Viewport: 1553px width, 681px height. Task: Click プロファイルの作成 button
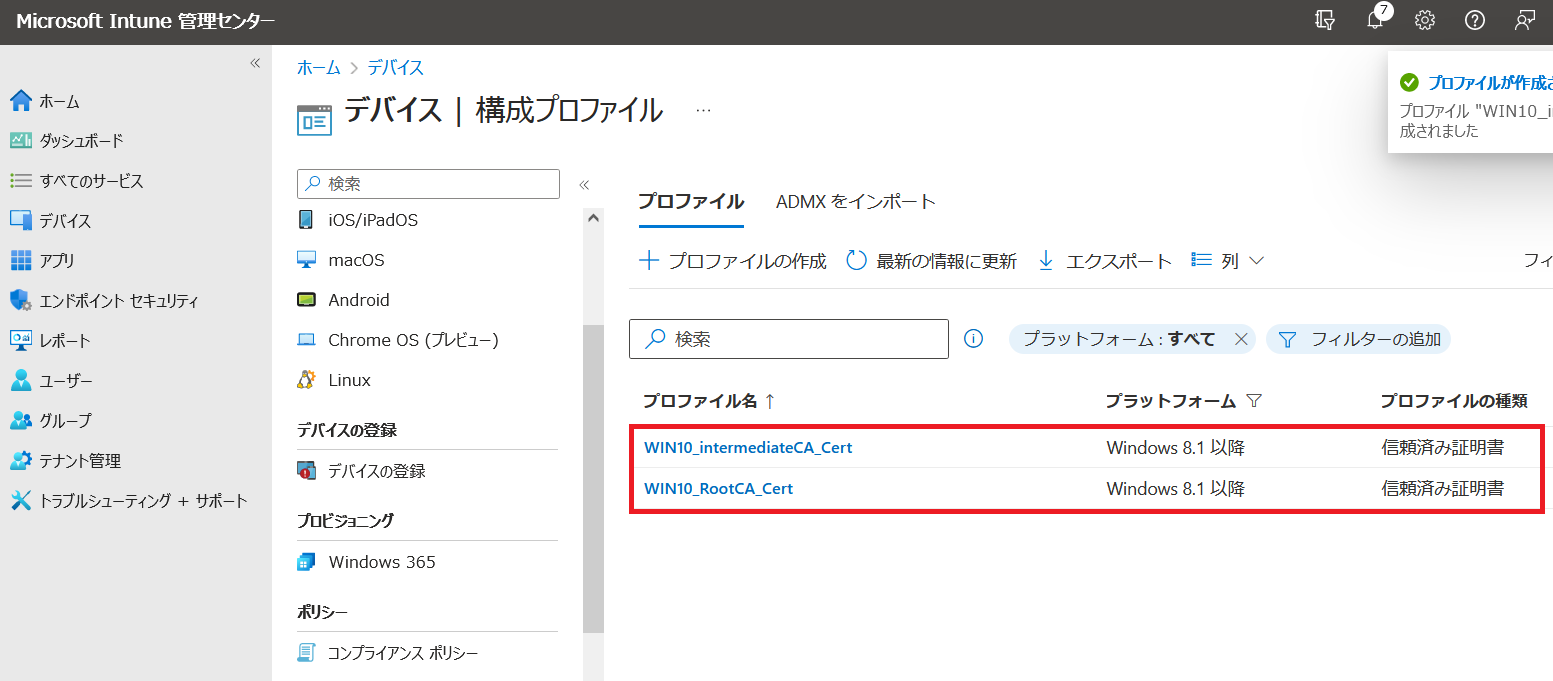tap(733, 261)
